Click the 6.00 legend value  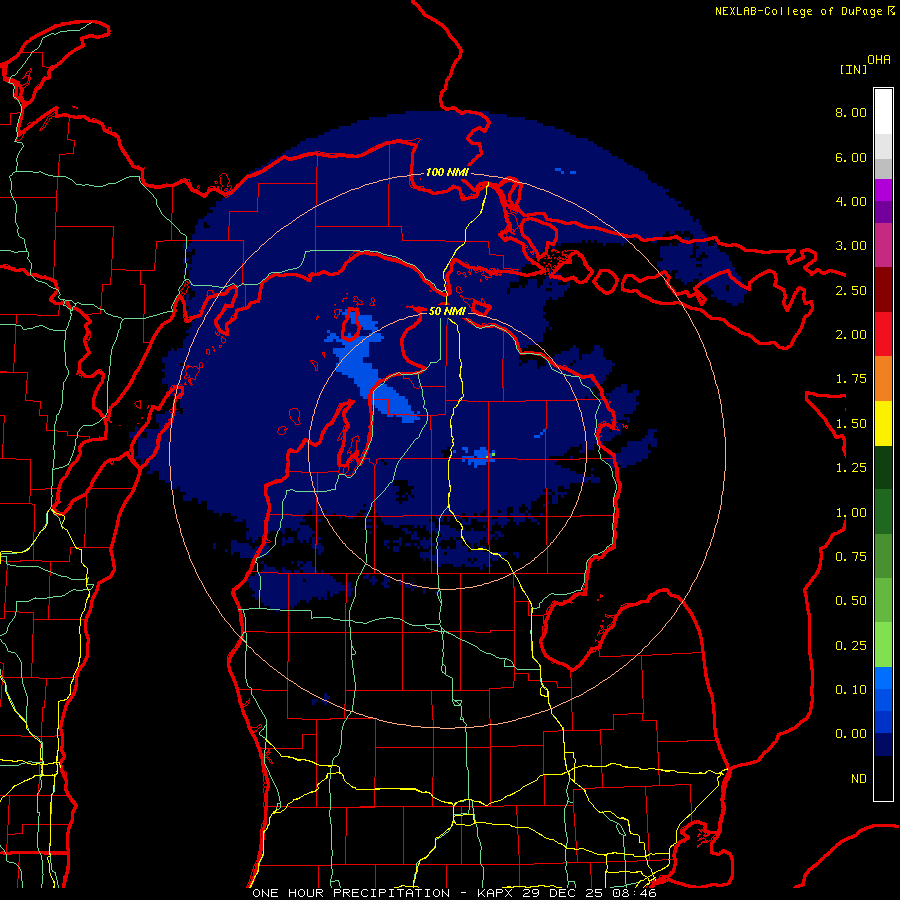tap(851, 157)
